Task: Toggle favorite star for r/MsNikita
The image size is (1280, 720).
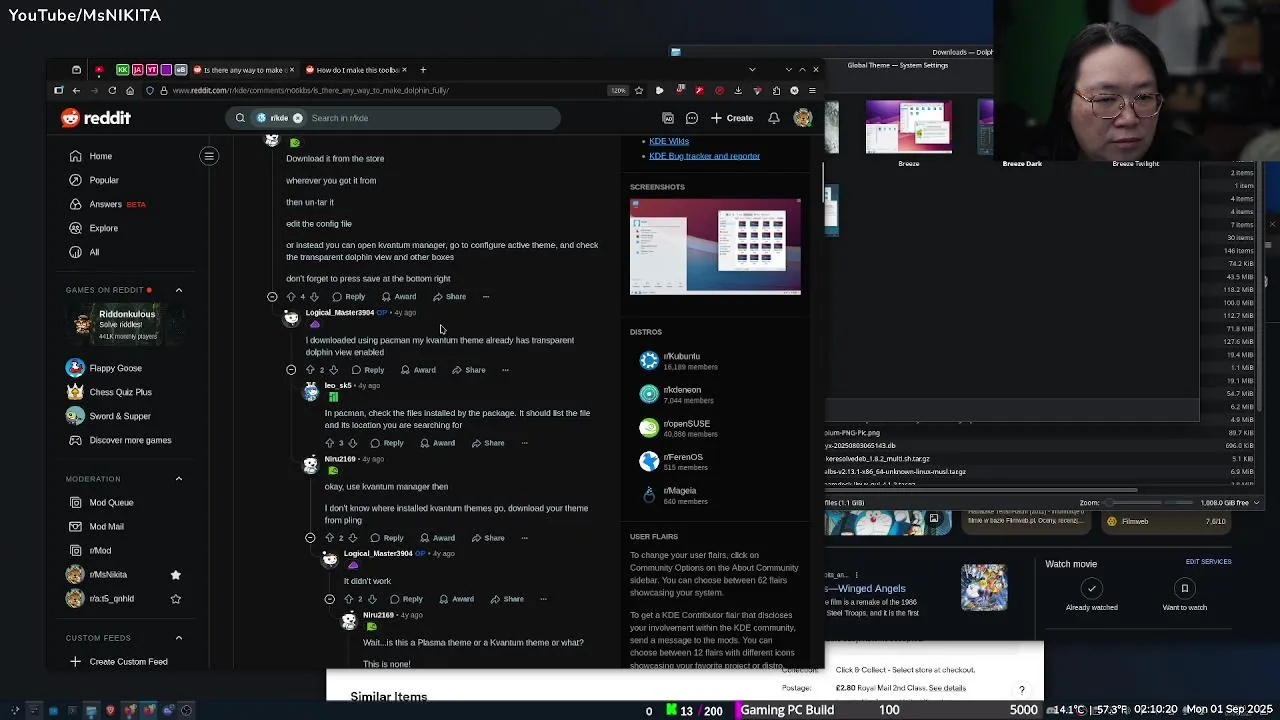Action: (176, 575)
